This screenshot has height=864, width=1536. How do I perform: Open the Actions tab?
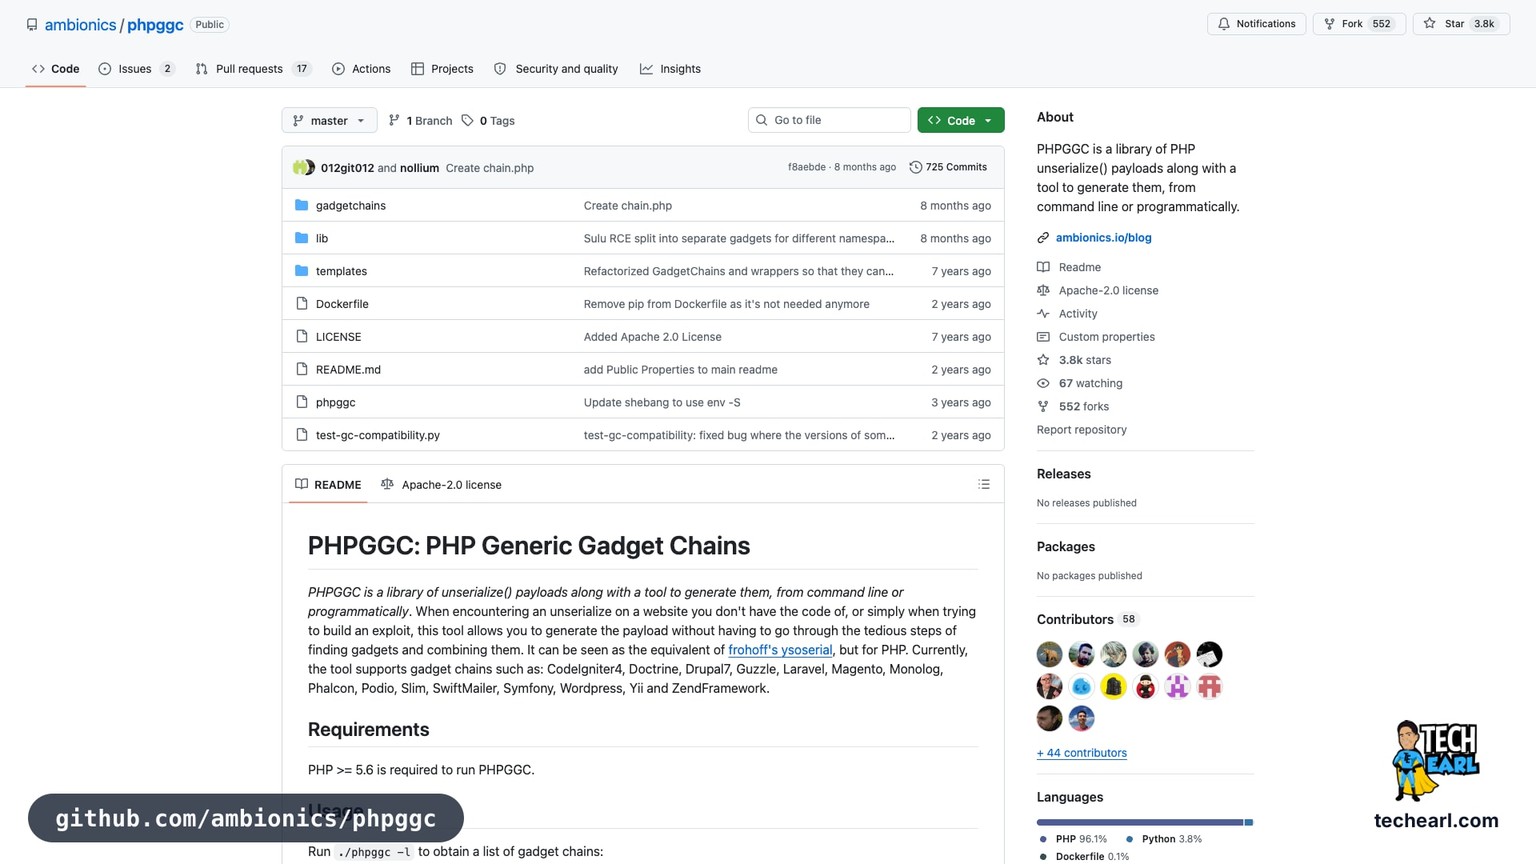[x=361, y=69]
